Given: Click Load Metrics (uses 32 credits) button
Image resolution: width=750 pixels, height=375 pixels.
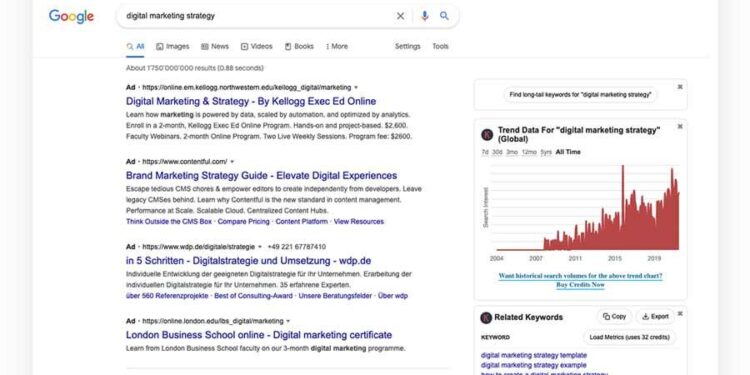Looking at the screenshot, I should click(x=629, y=337).
